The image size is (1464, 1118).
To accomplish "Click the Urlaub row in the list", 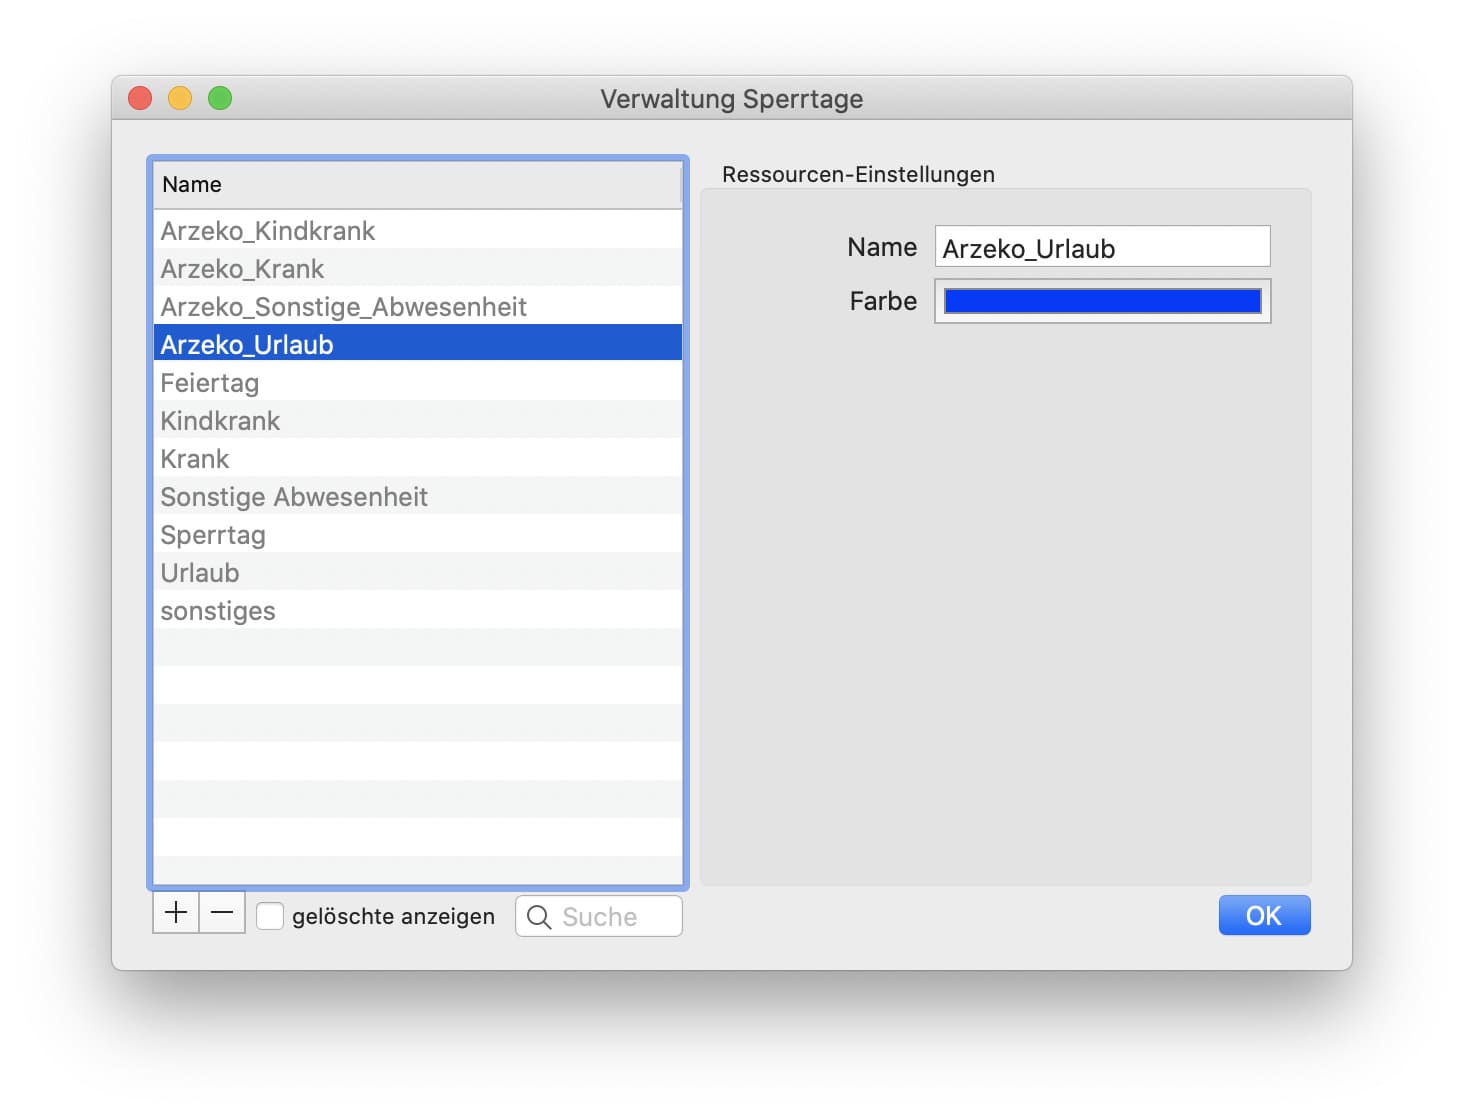I will click(x=417, y=572).
